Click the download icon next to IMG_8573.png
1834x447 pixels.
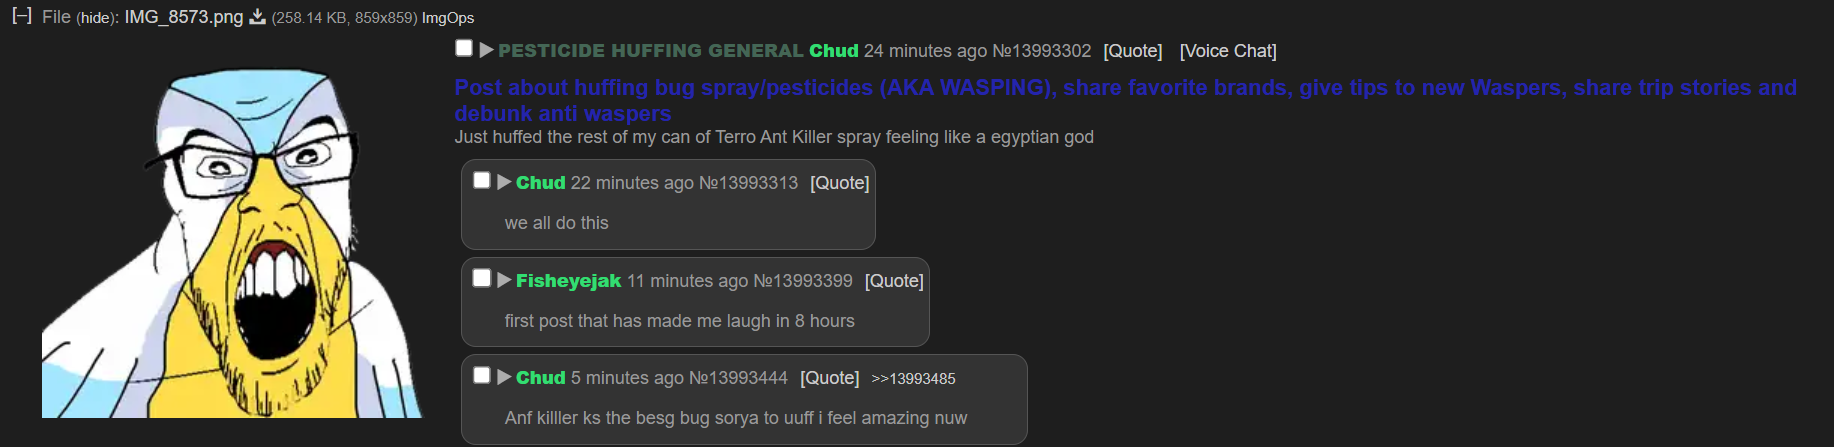(257, 17)
